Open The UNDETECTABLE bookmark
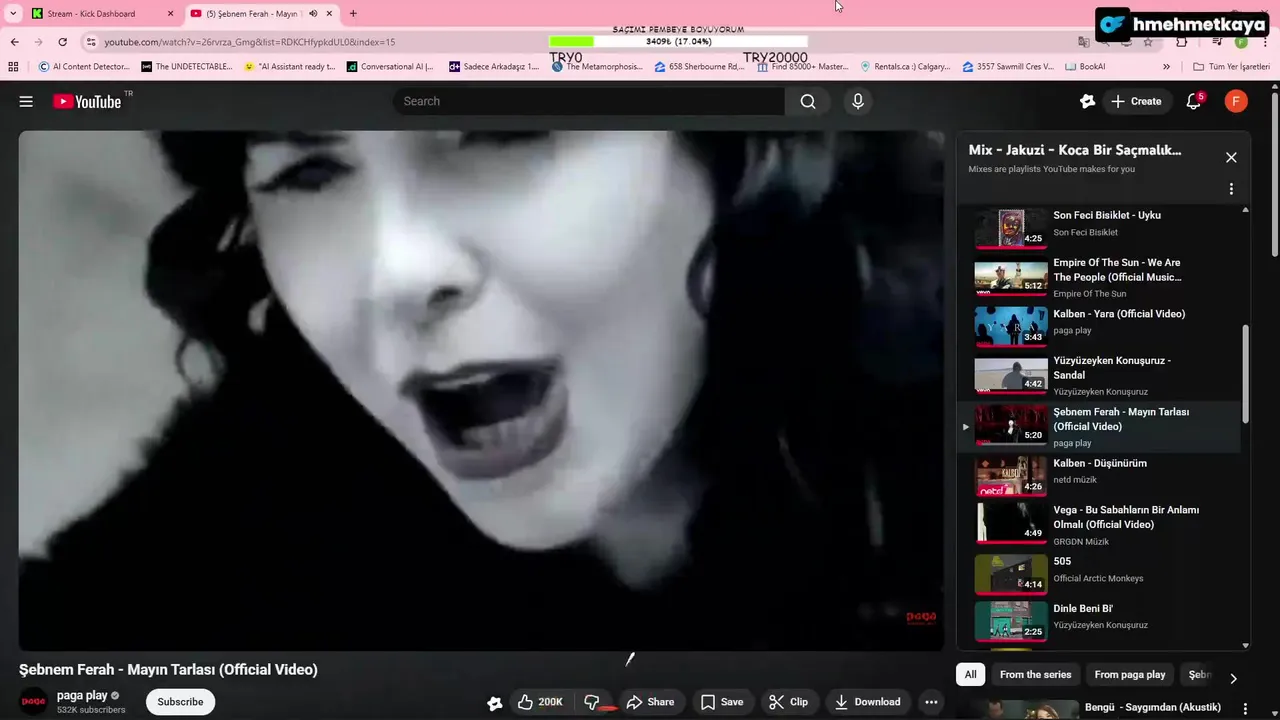 pos(186,66)
